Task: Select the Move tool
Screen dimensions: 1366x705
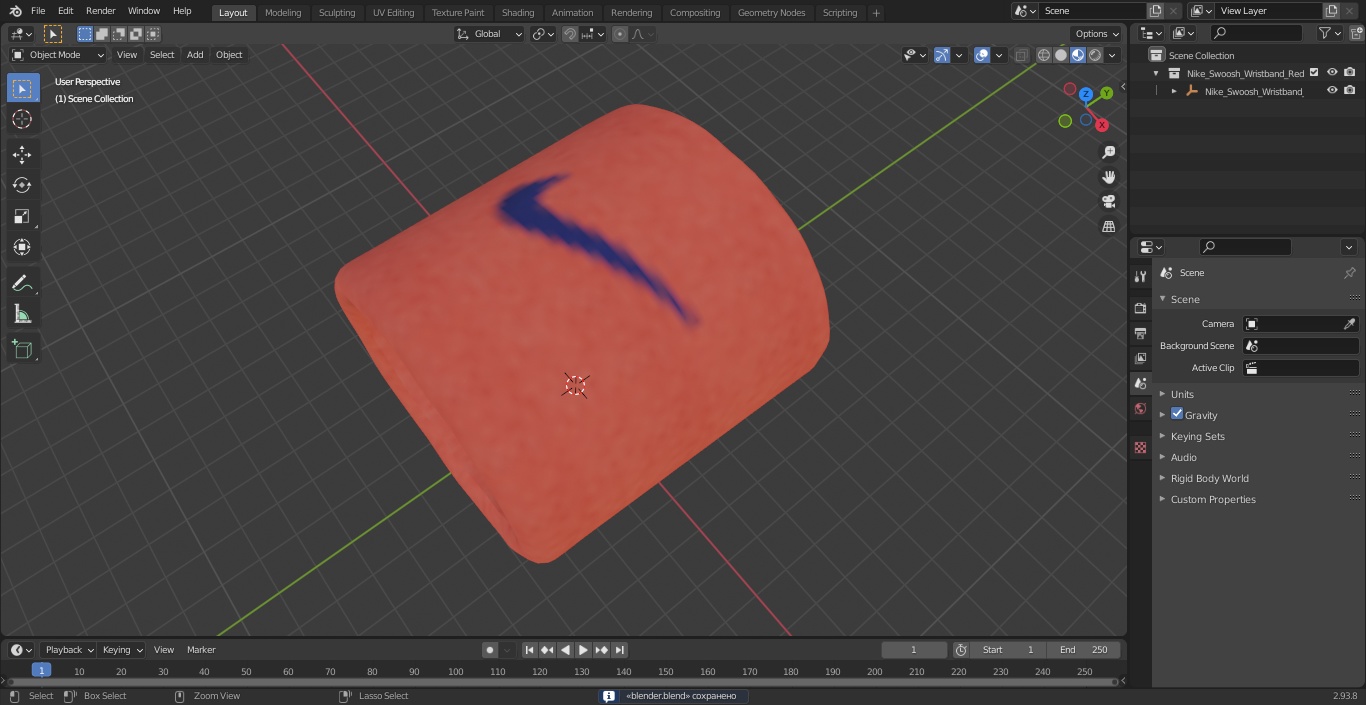Action: coord(22,154)
